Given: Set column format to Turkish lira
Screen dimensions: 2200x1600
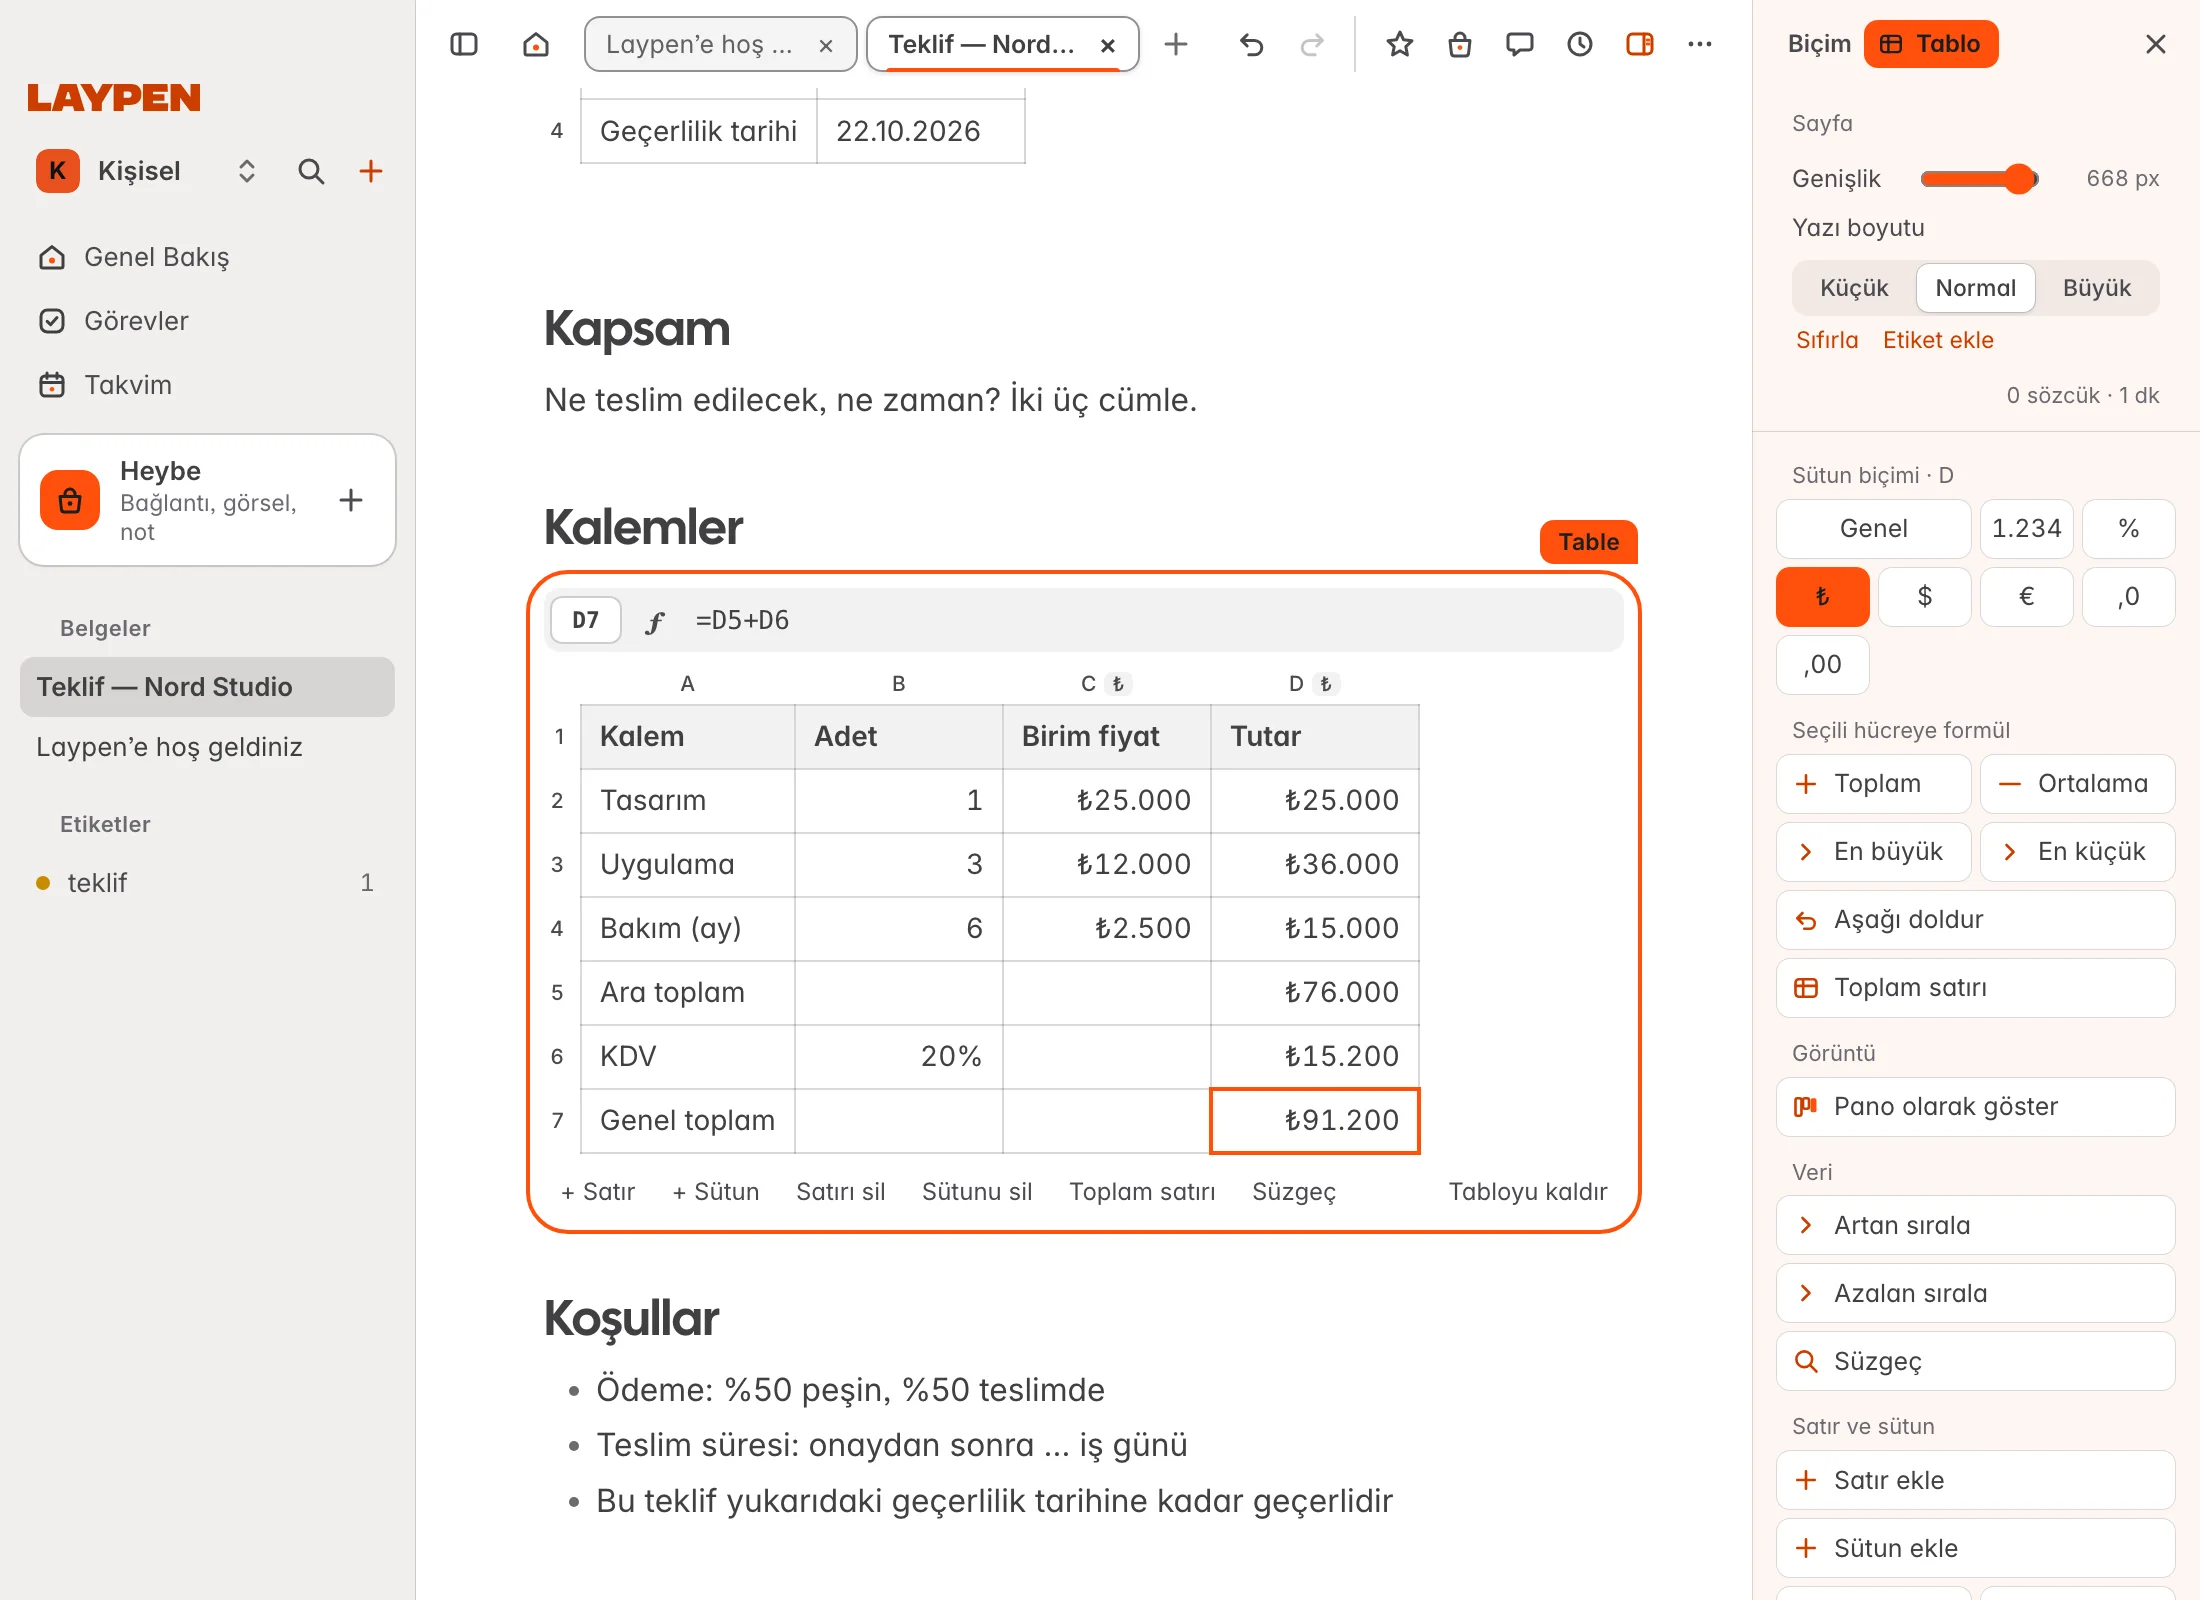Looking at the screenshot, I should 1822,597.
